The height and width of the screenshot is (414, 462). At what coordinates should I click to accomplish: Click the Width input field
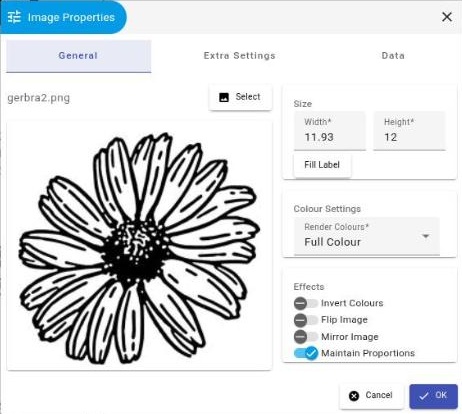click(330, 131)
